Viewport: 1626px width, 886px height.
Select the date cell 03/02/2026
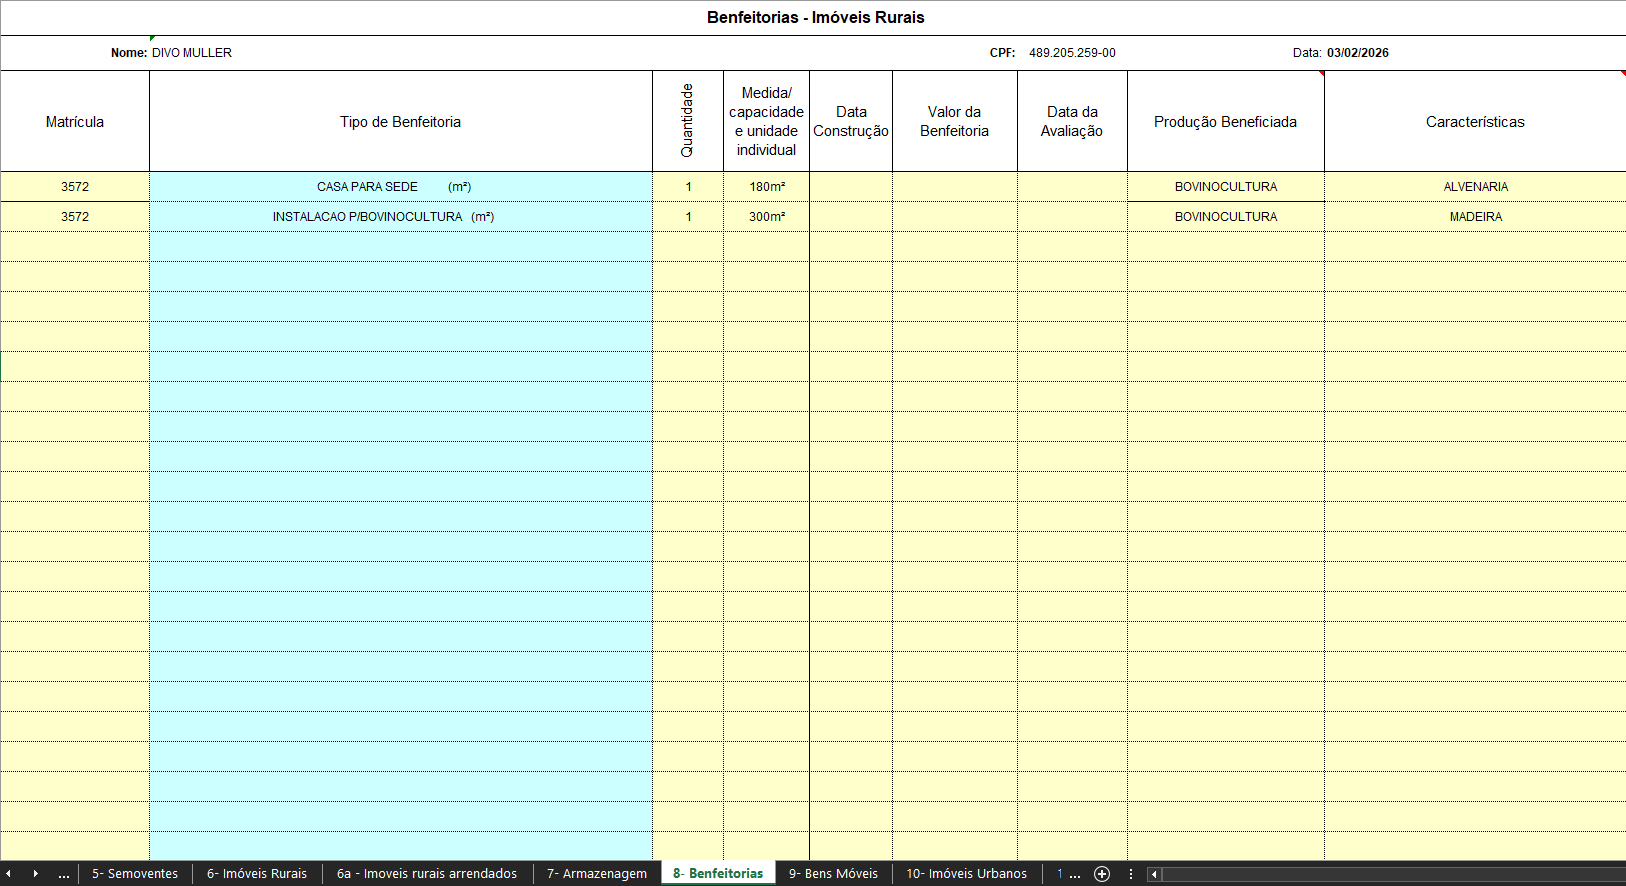[1357, 53]
